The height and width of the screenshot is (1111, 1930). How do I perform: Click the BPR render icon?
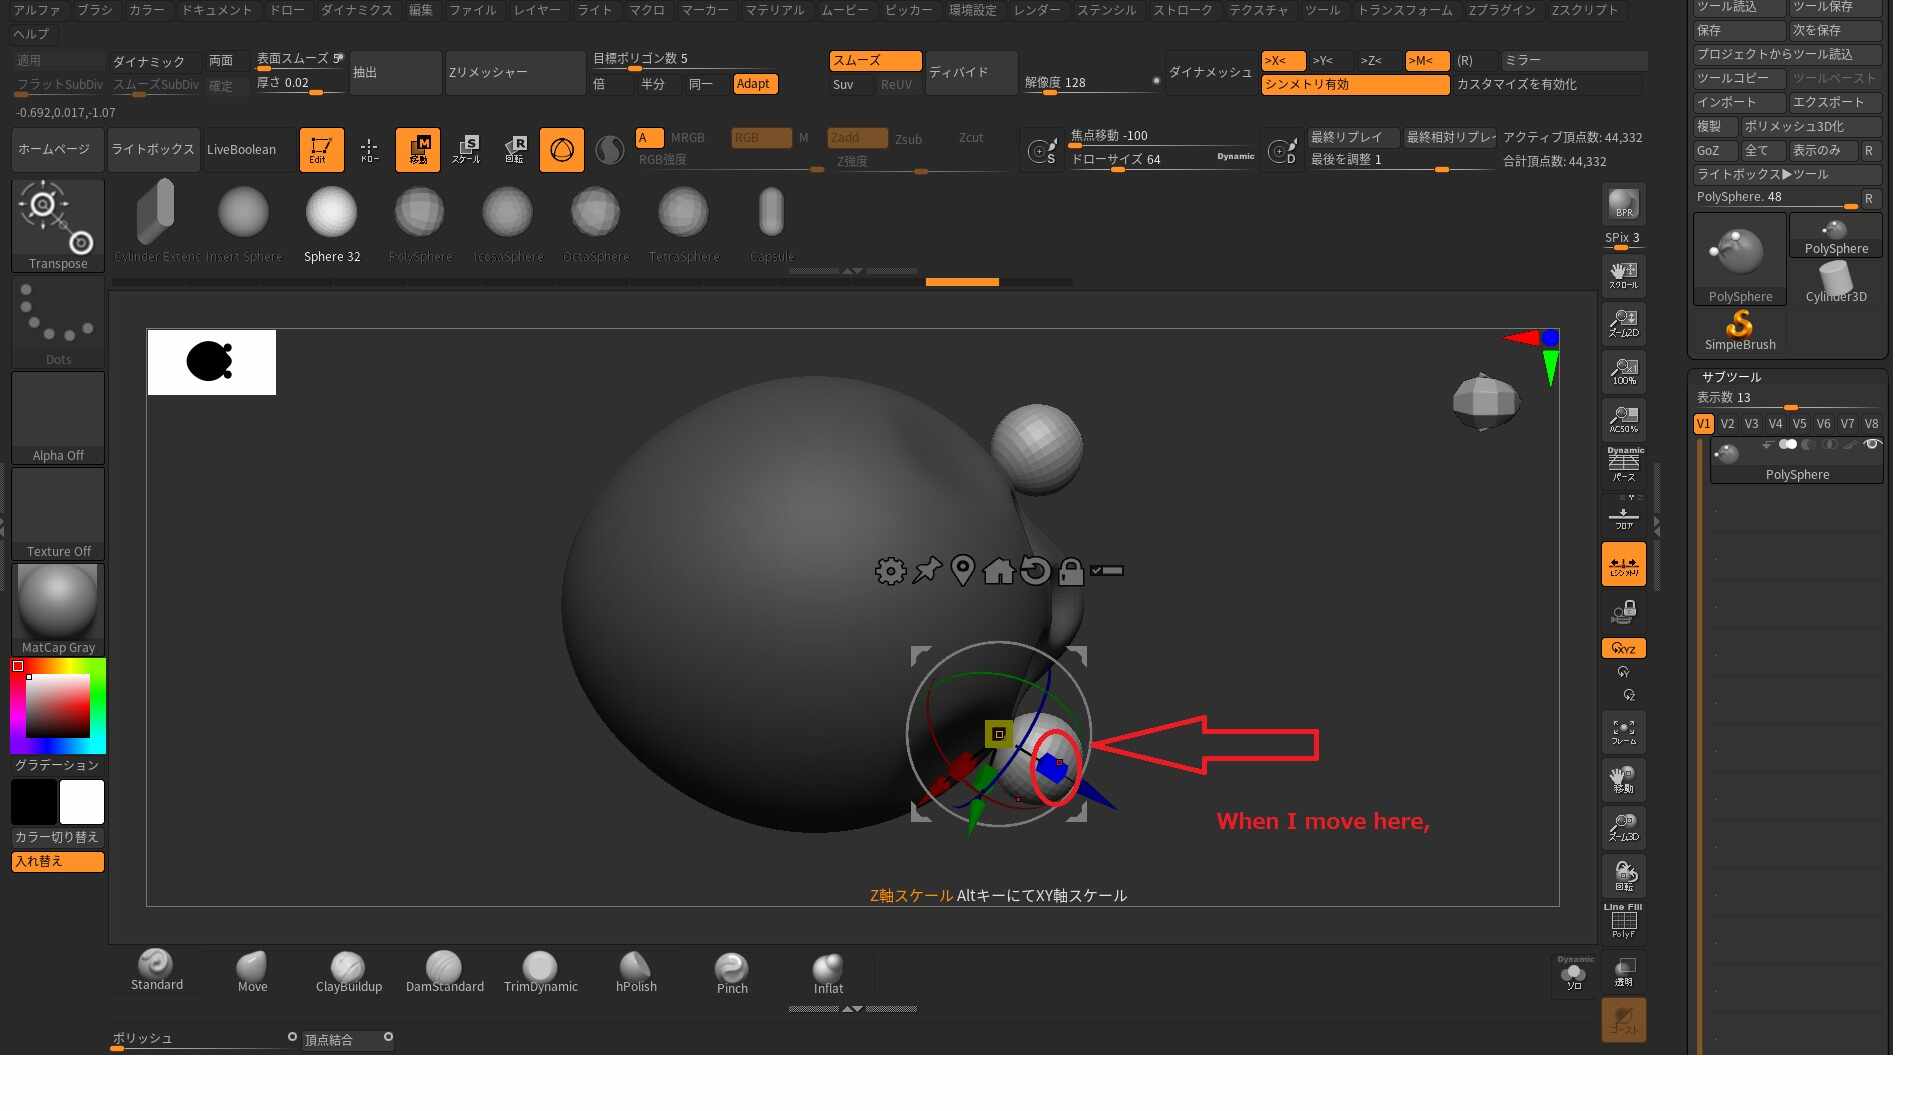pyautogui.click(x=1623, y=204)
